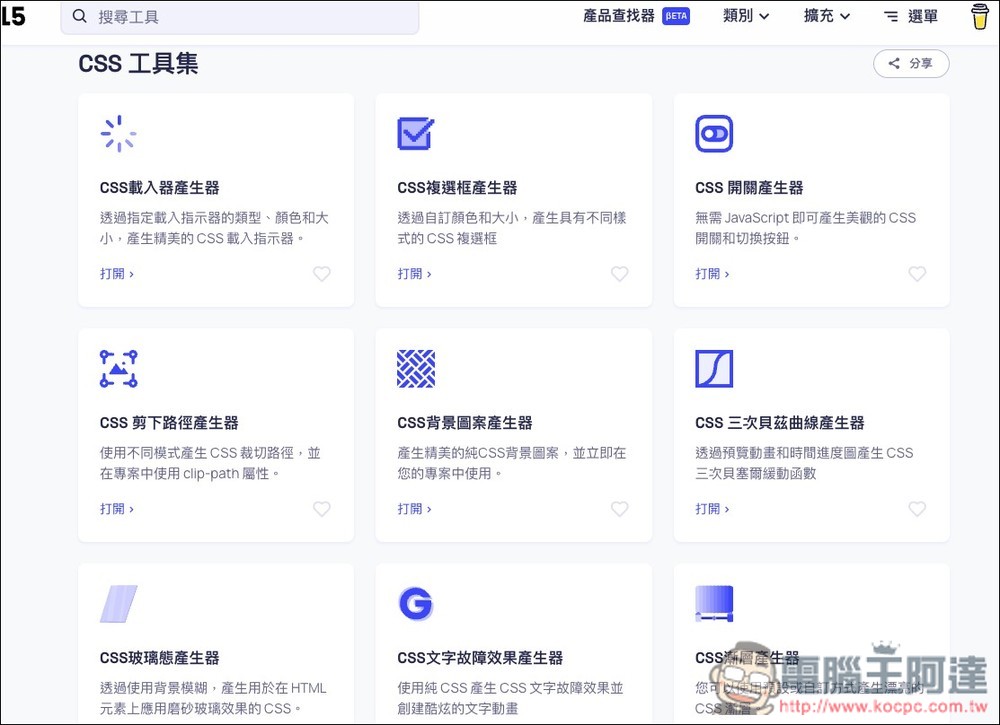Open the 擴充 dropdown menu
Screen dimensions: 1000x725
[826, 16]
